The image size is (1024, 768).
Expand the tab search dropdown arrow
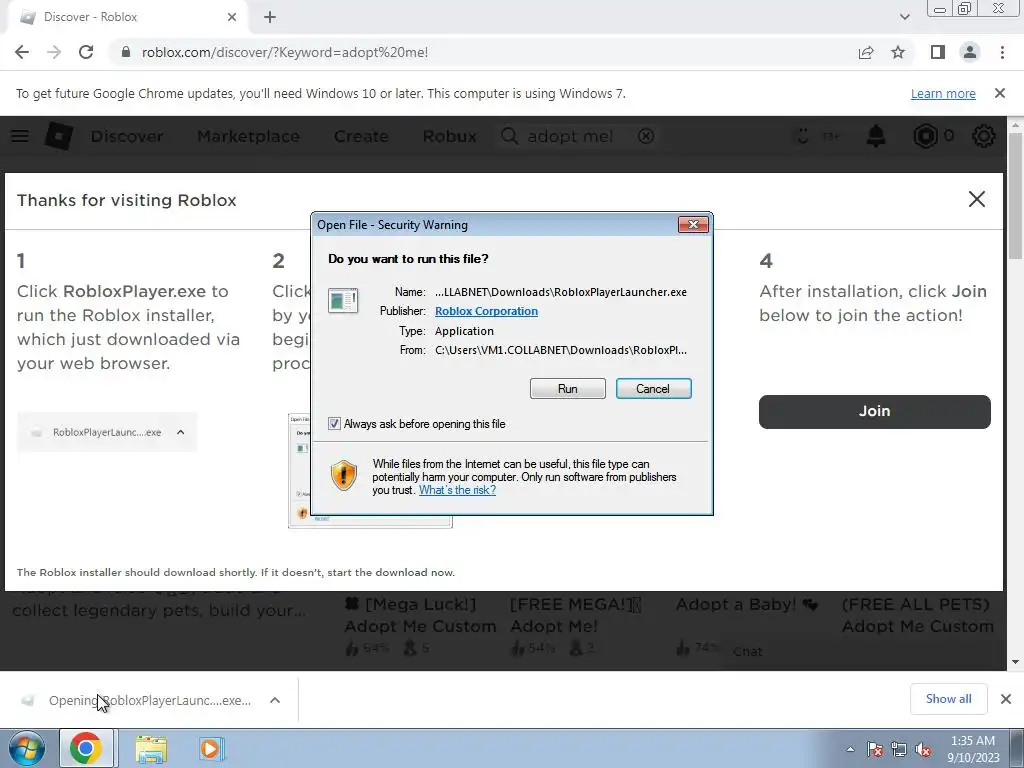[x=904, y=17]
